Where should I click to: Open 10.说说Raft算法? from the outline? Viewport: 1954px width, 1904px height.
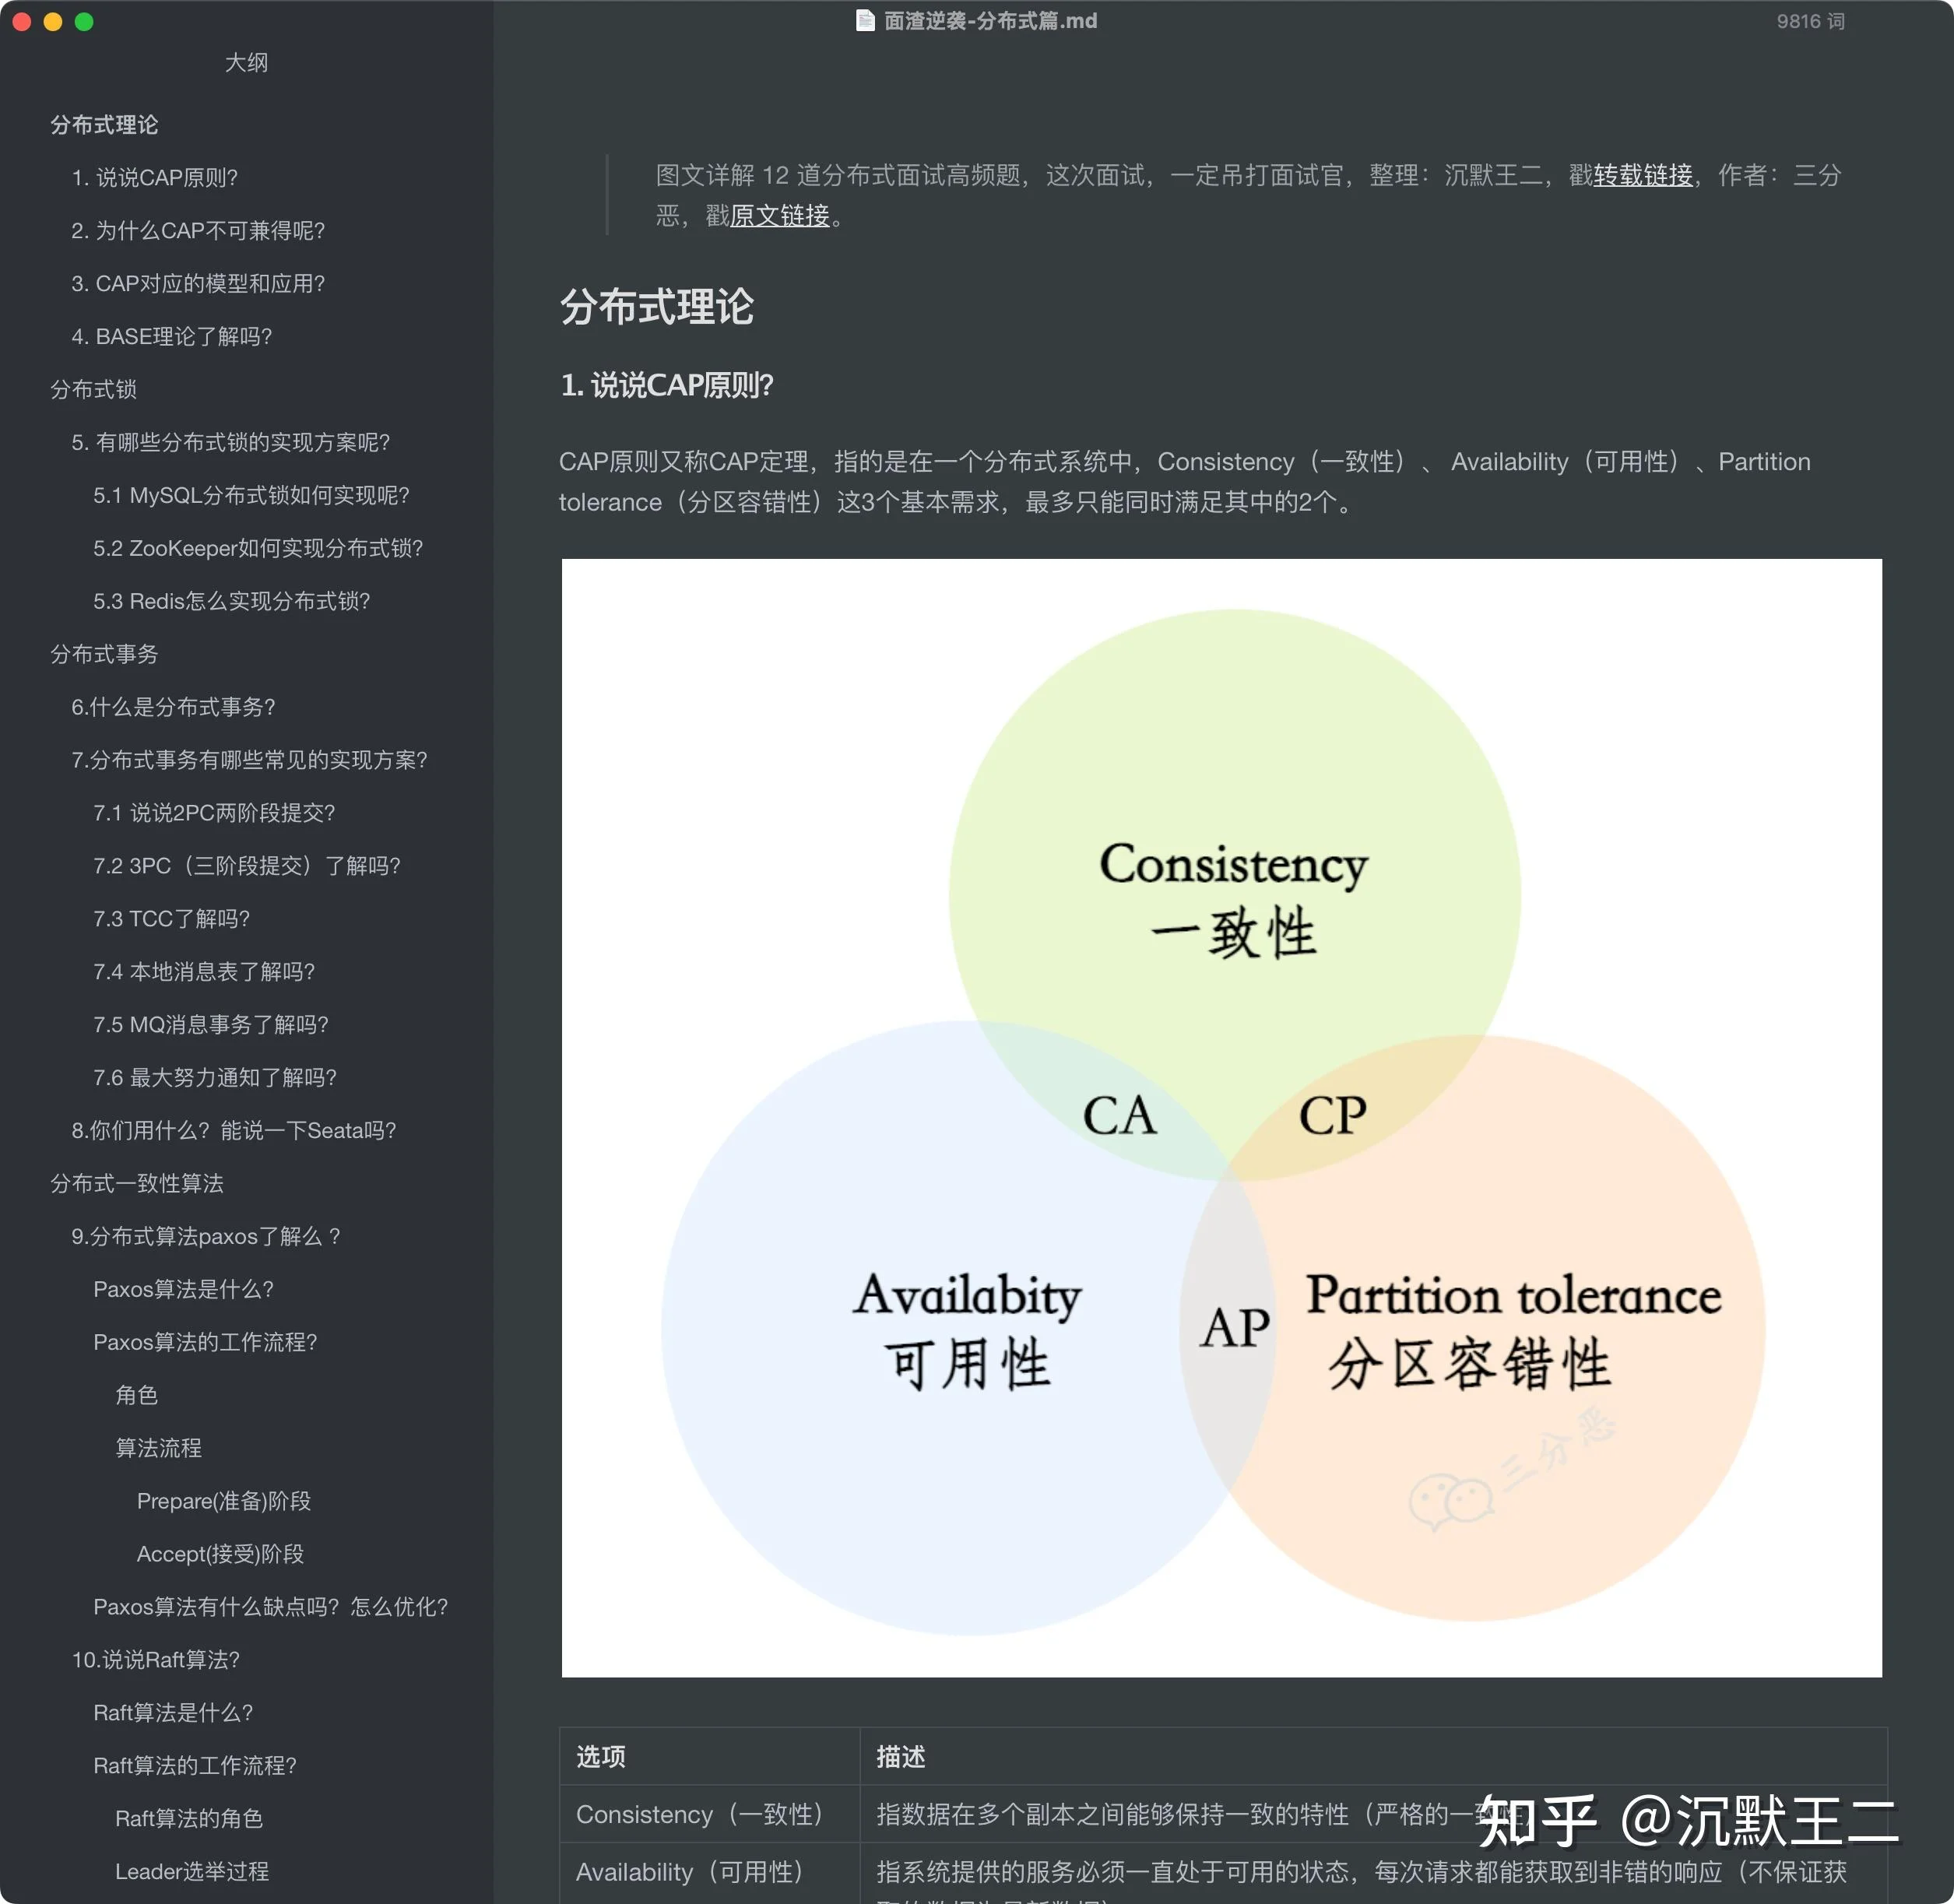pyautogui.click(x=155, y=1659)
